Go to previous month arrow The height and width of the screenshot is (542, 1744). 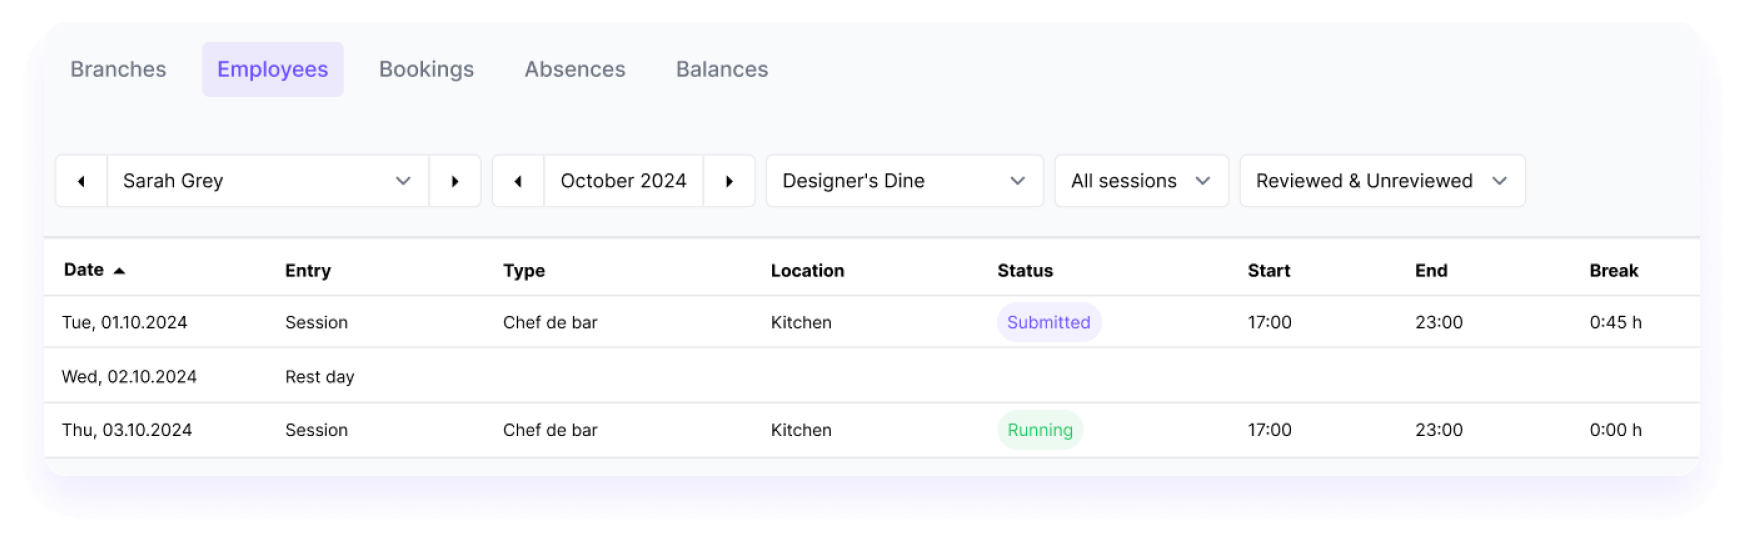tap(518, 181)
